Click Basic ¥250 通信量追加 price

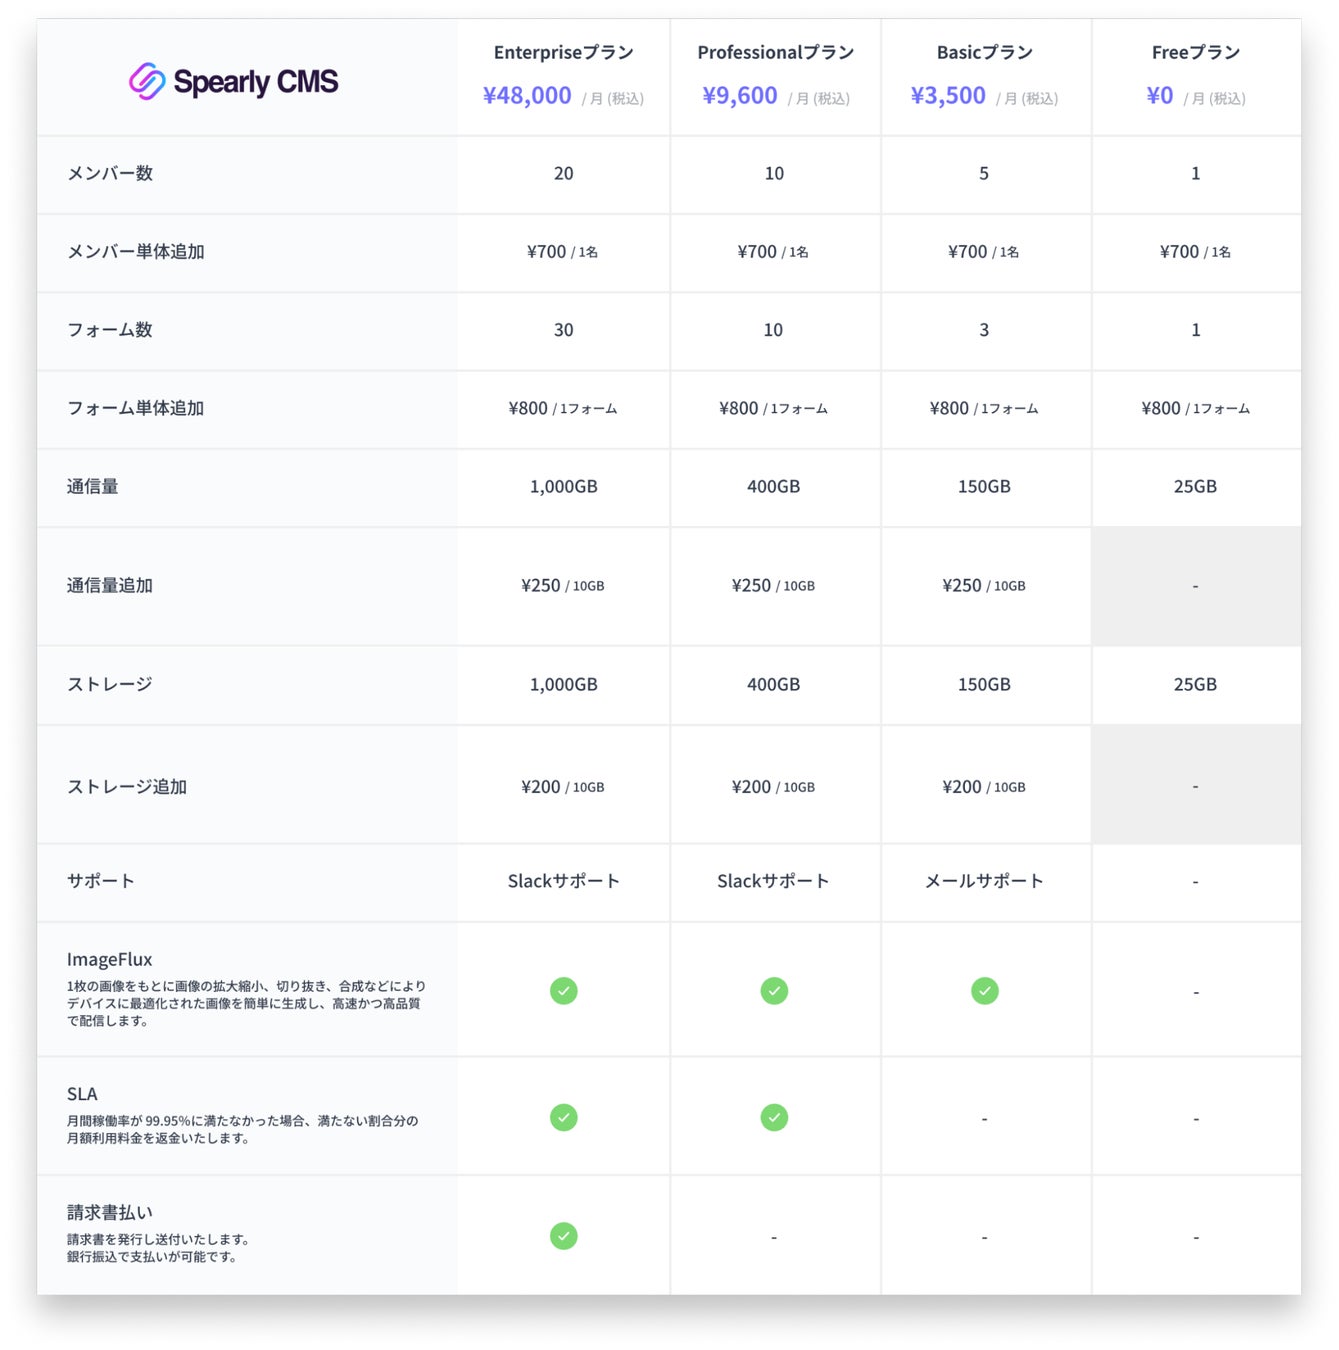[984, 585]
